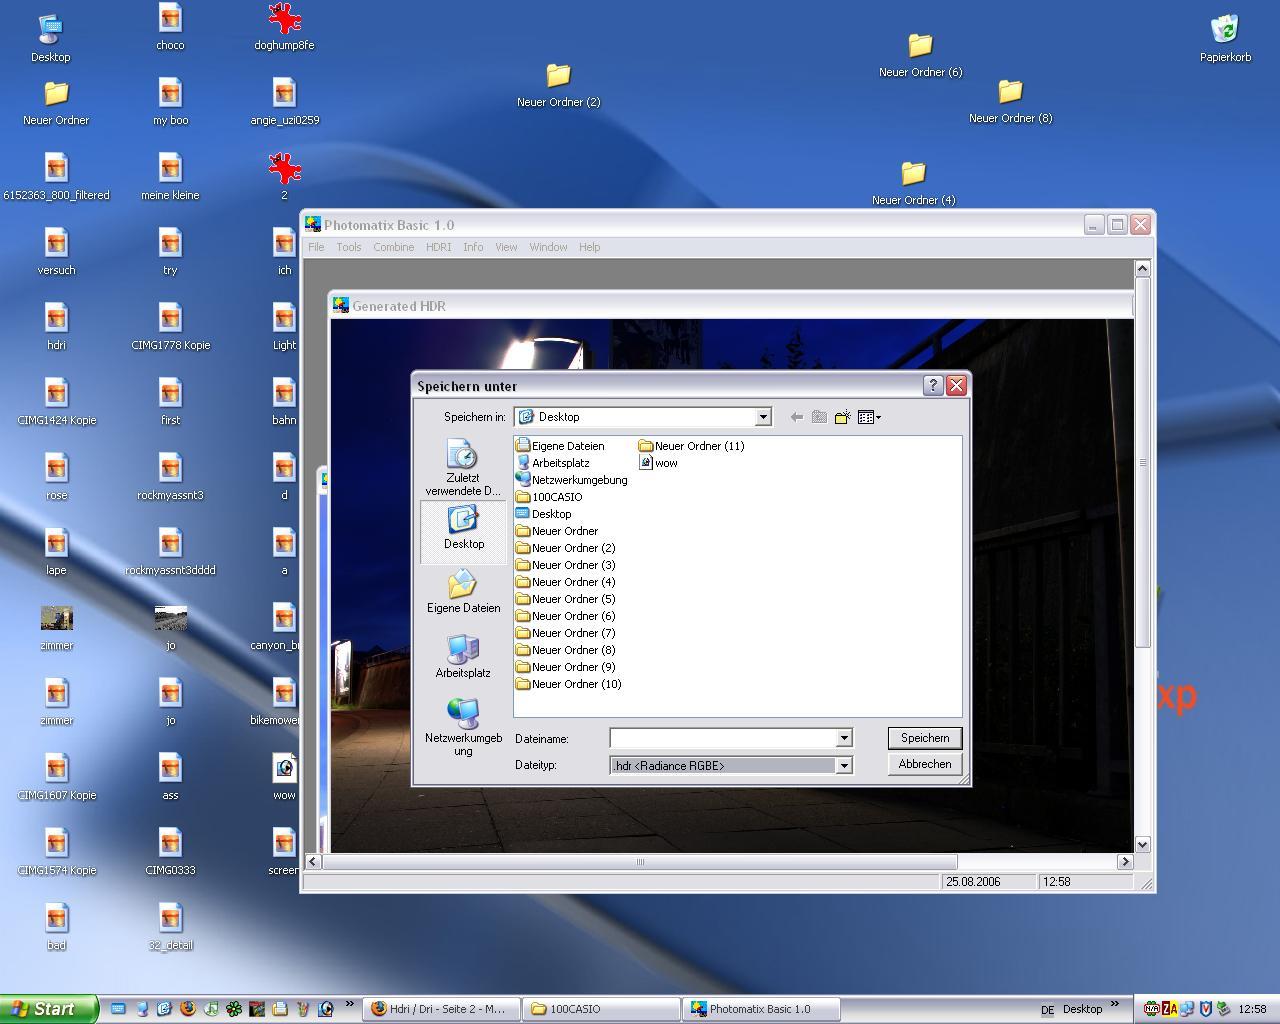Viewport: 1280px width, 1024px height.
Task: Select Neuer Ordner (5) in file list
Action: (566, 599)
